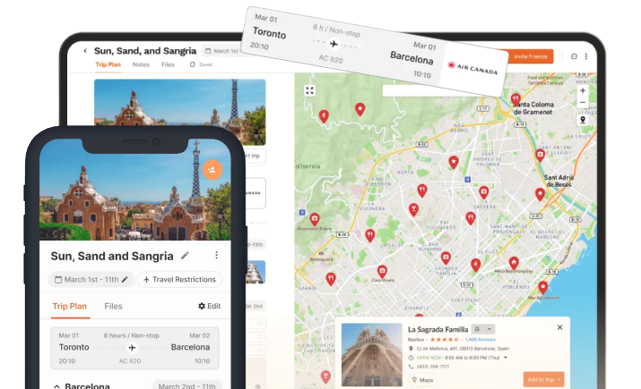The image size is (641, 389).
Task: Go back using the tablet back arrow
Action: (85, 51)
